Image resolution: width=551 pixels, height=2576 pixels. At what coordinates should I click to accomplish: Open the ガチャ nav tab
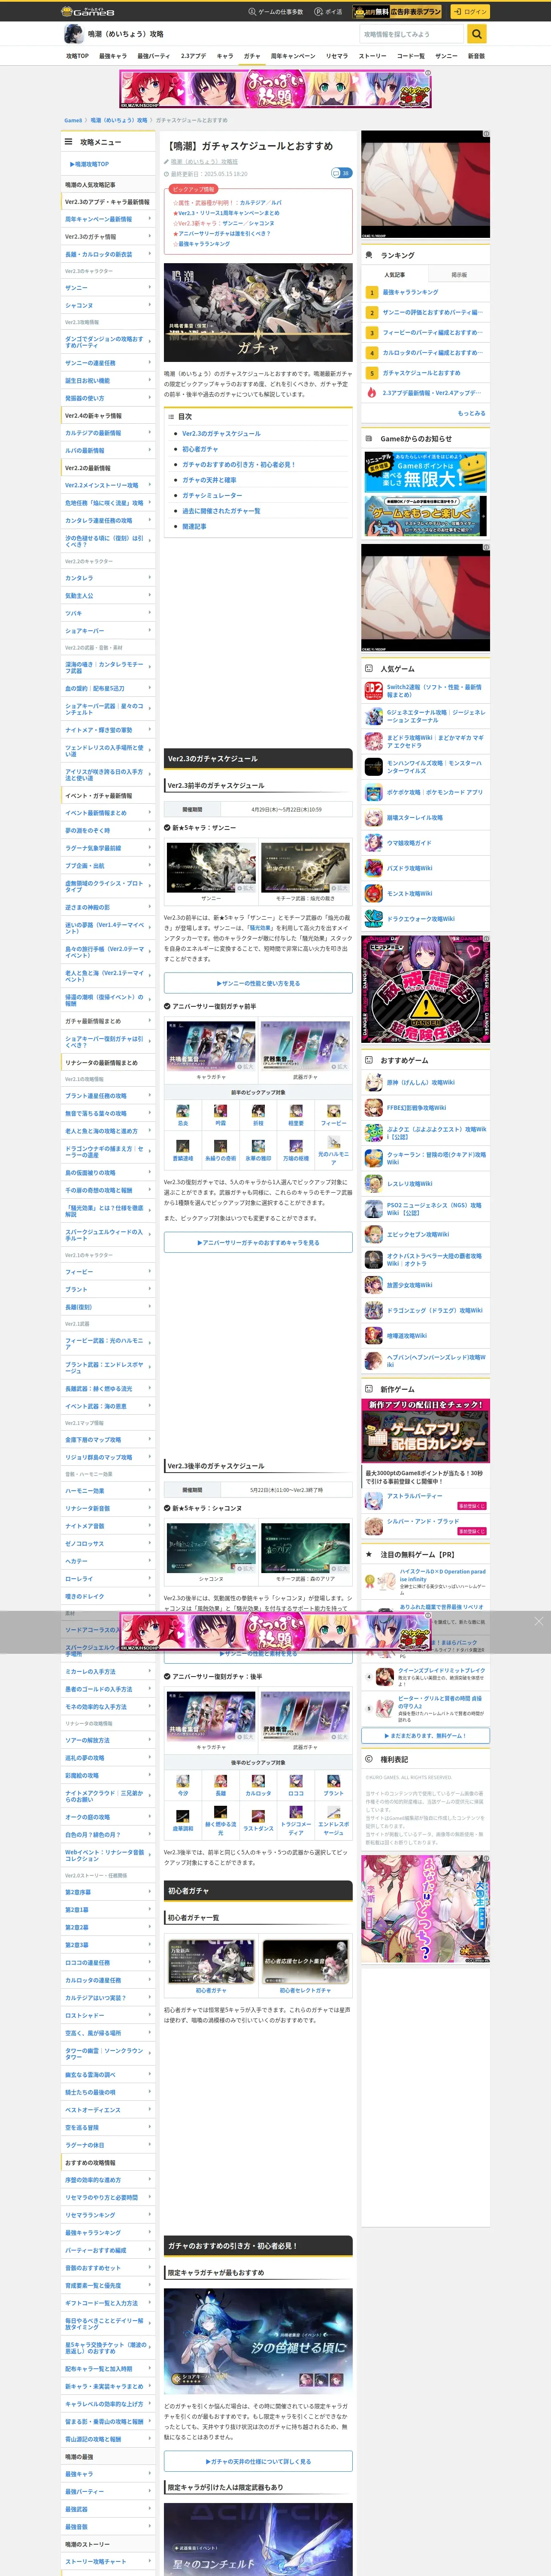click(252, 56)
